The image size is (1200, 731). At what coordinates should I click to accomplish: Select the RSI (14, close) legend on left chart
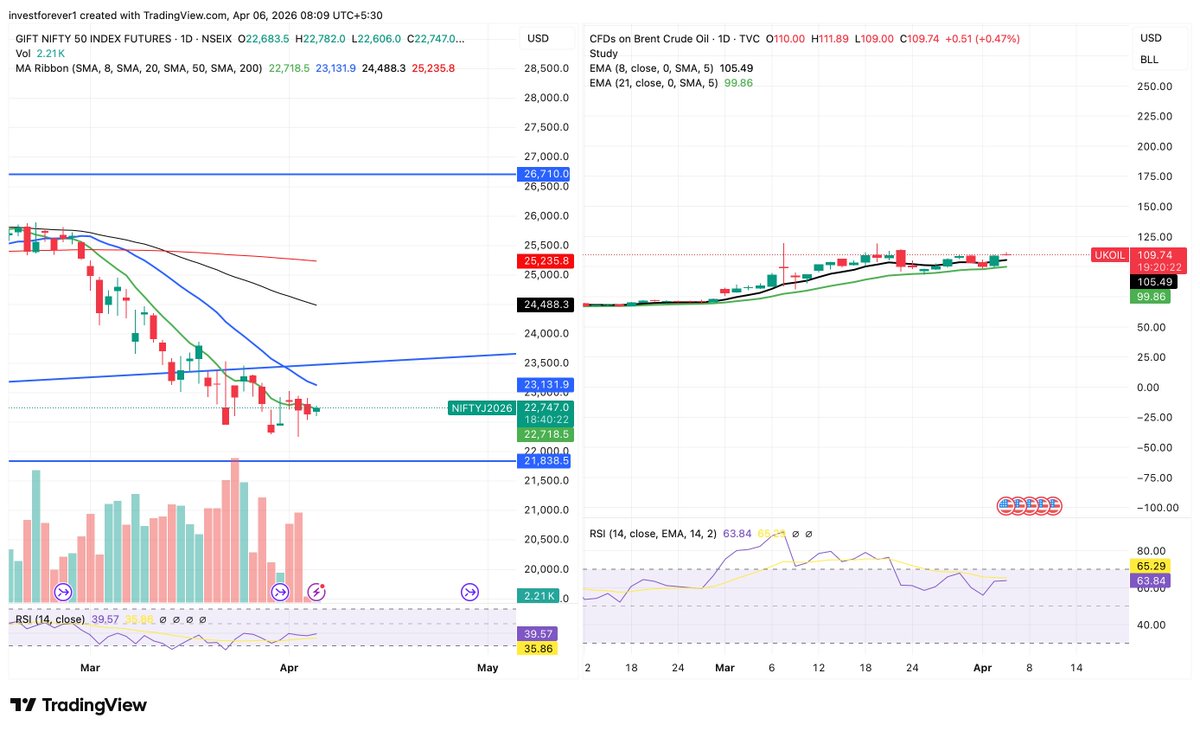coord(50,619)
